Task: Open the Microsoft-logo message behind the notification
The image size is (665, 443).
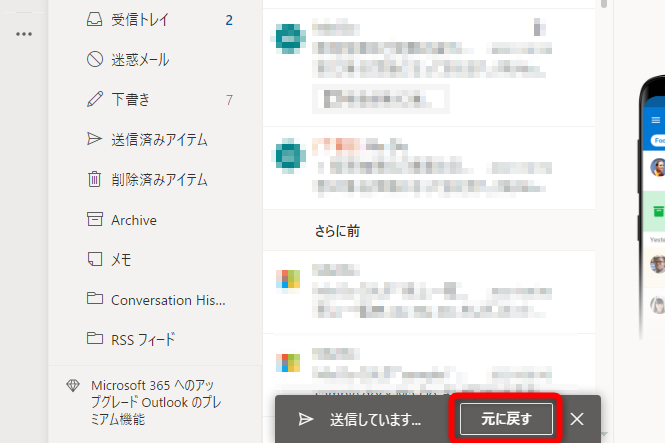Action: (x=429, y=365)
